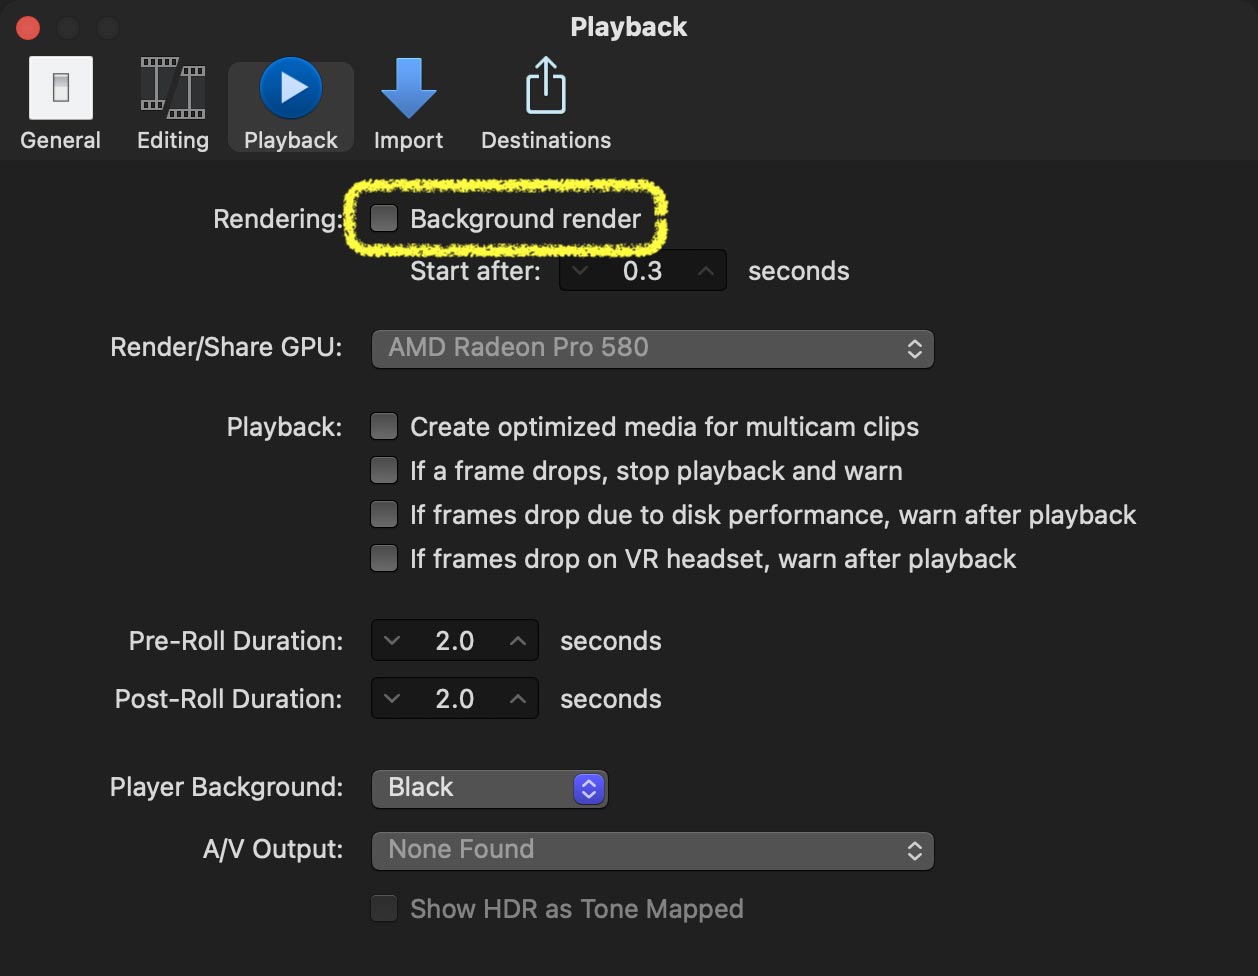Open the General preferences pane
This screenshot has width=1258, height=976.
[x=61, y=103]
